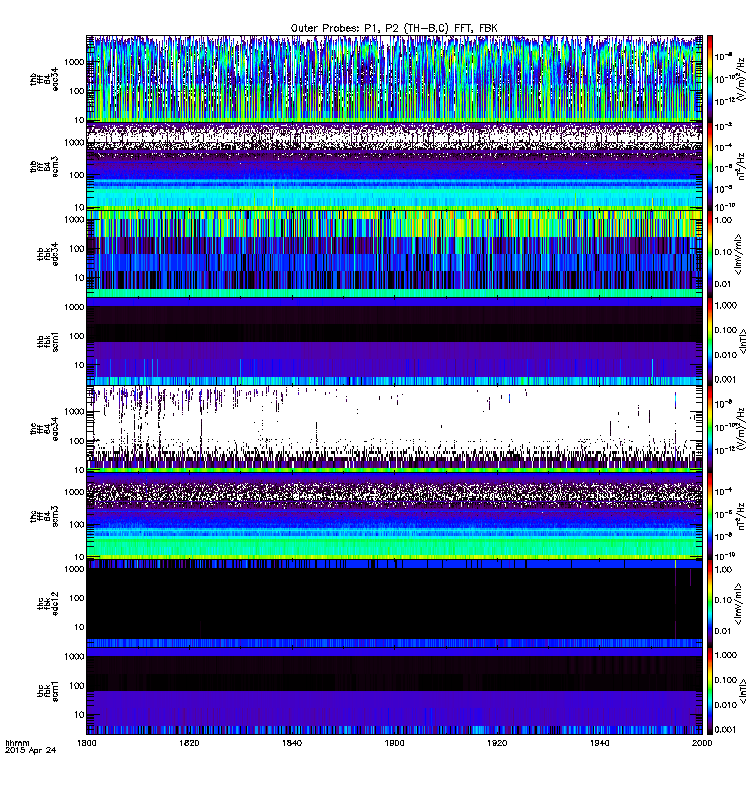Click the nT²/Hz unit label of thb scm3 panel

(x=742, y=166)
